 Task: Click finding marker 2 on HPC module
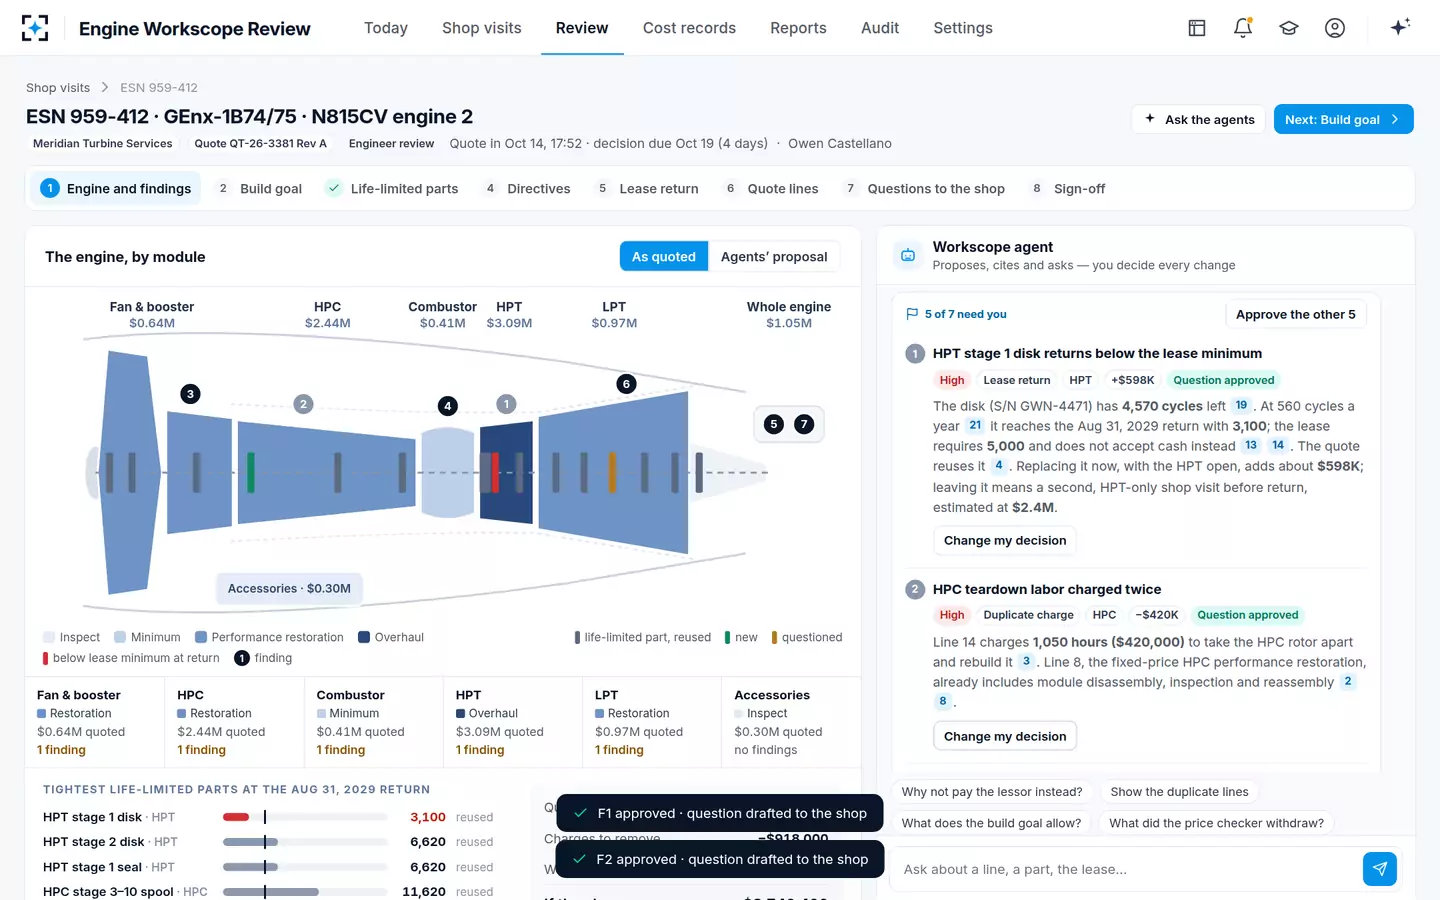304,404
